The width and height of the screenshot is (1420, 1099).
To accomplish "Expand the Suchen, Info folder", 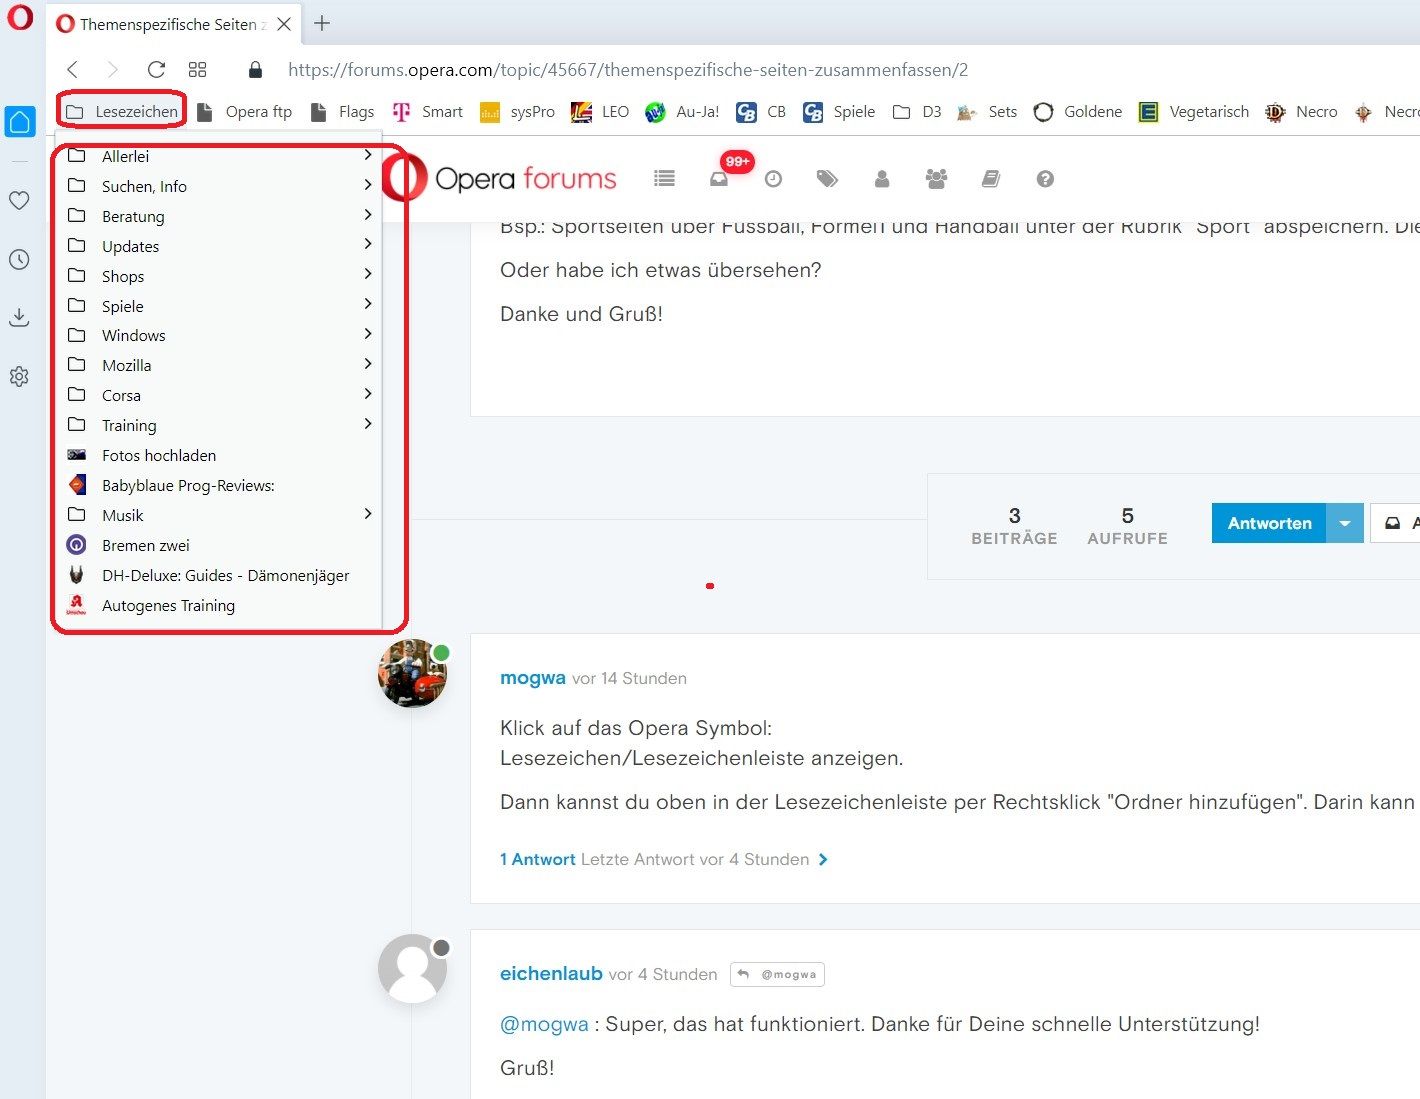I will (220, 186).
